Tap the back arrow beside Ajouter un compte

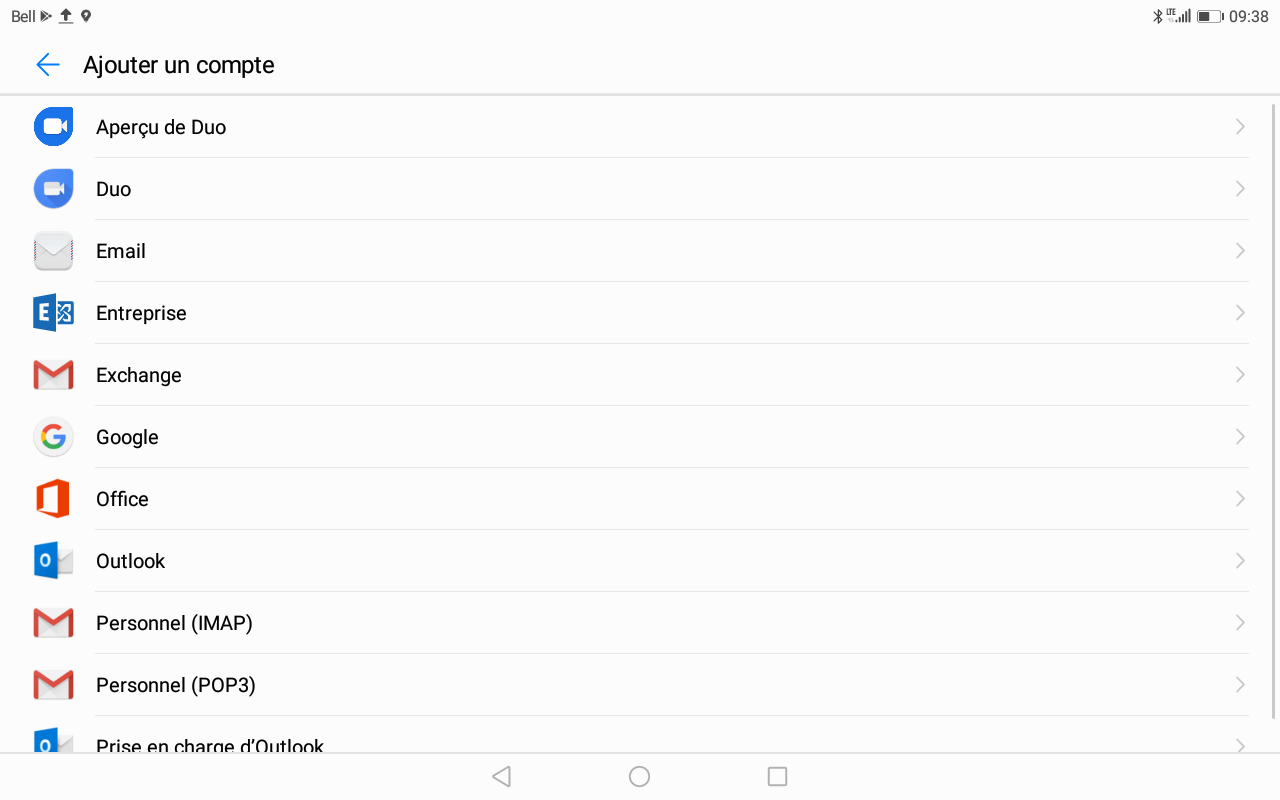pos(47,65)
